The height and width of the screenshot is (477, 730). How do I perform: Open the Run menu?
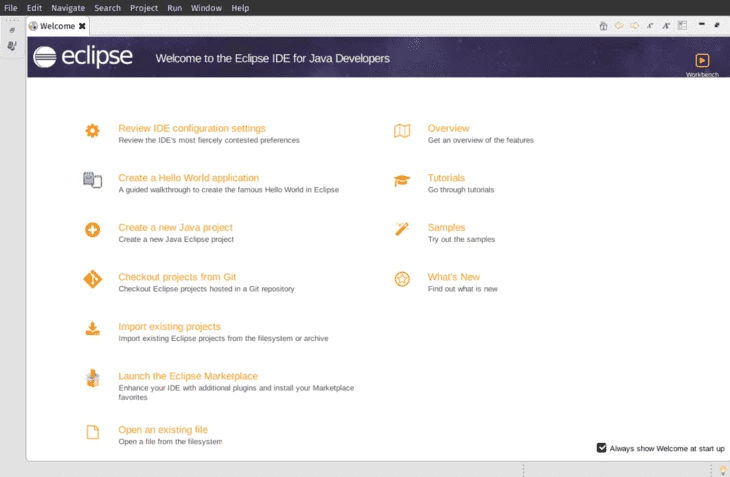pos(175,8)
